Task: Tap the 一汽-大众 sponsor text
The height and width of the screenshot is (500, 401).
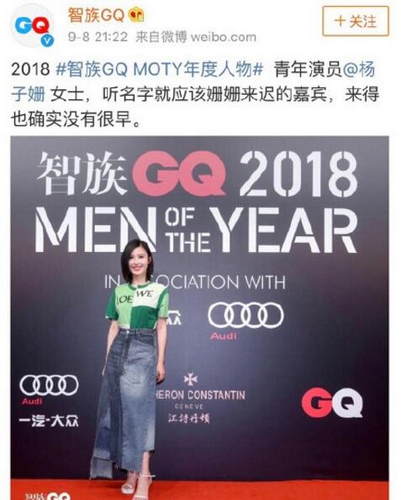Action: click(x=49, y=422)
